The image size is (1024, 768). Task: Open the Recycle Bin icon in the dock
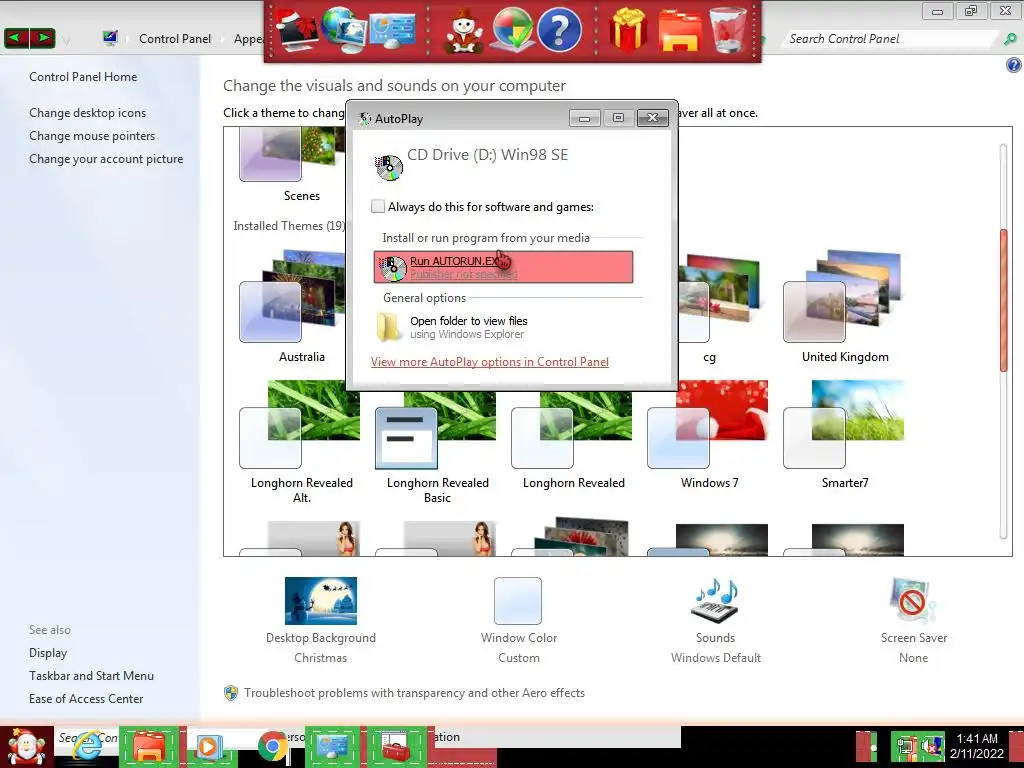coord(728,29)
